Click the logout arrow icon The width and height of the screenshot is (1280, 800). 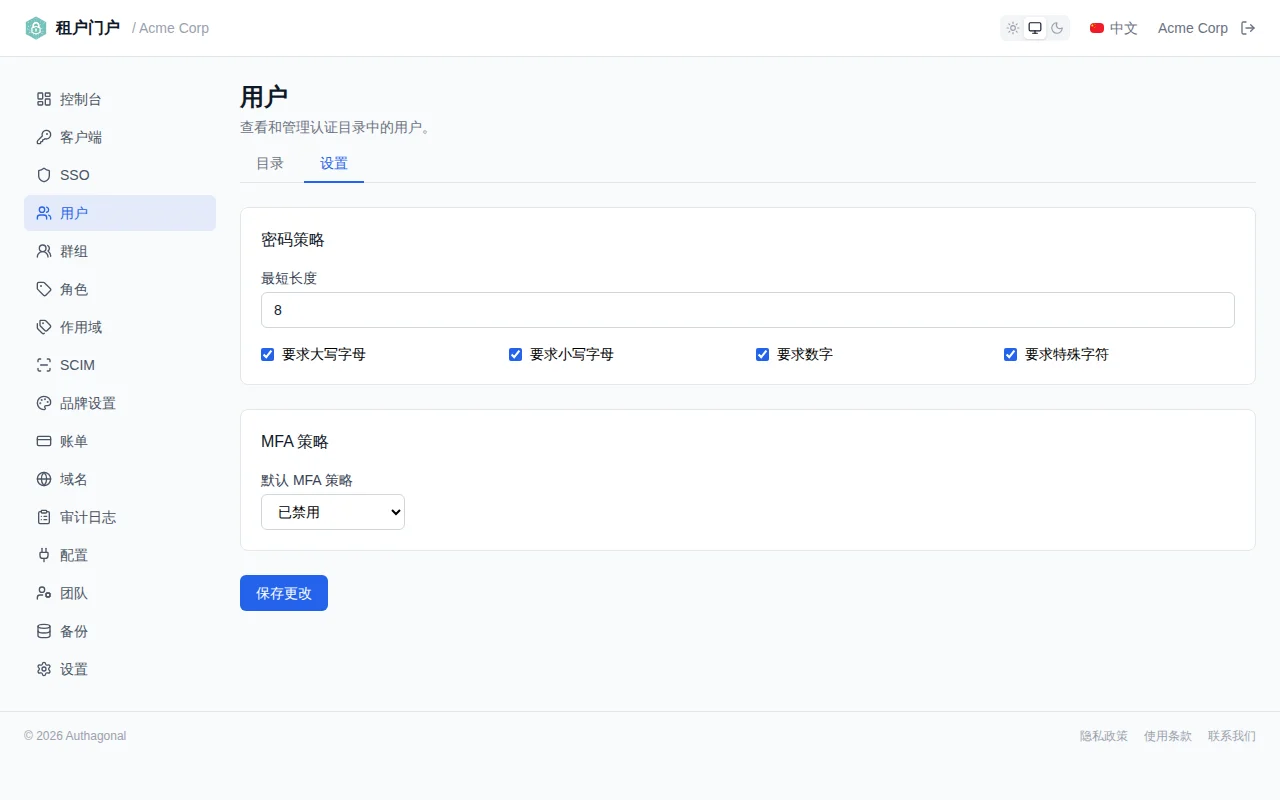tap(1248, 28)
